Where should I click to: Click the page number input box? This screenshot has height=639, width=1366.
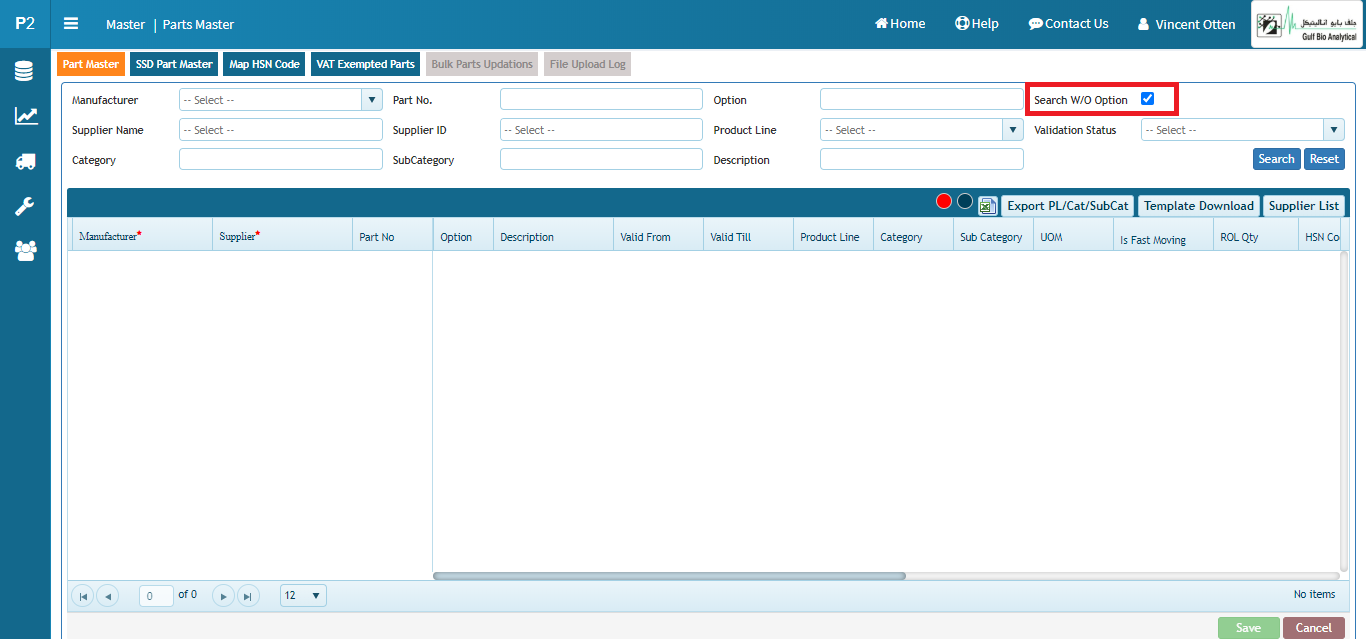point(156,596)
